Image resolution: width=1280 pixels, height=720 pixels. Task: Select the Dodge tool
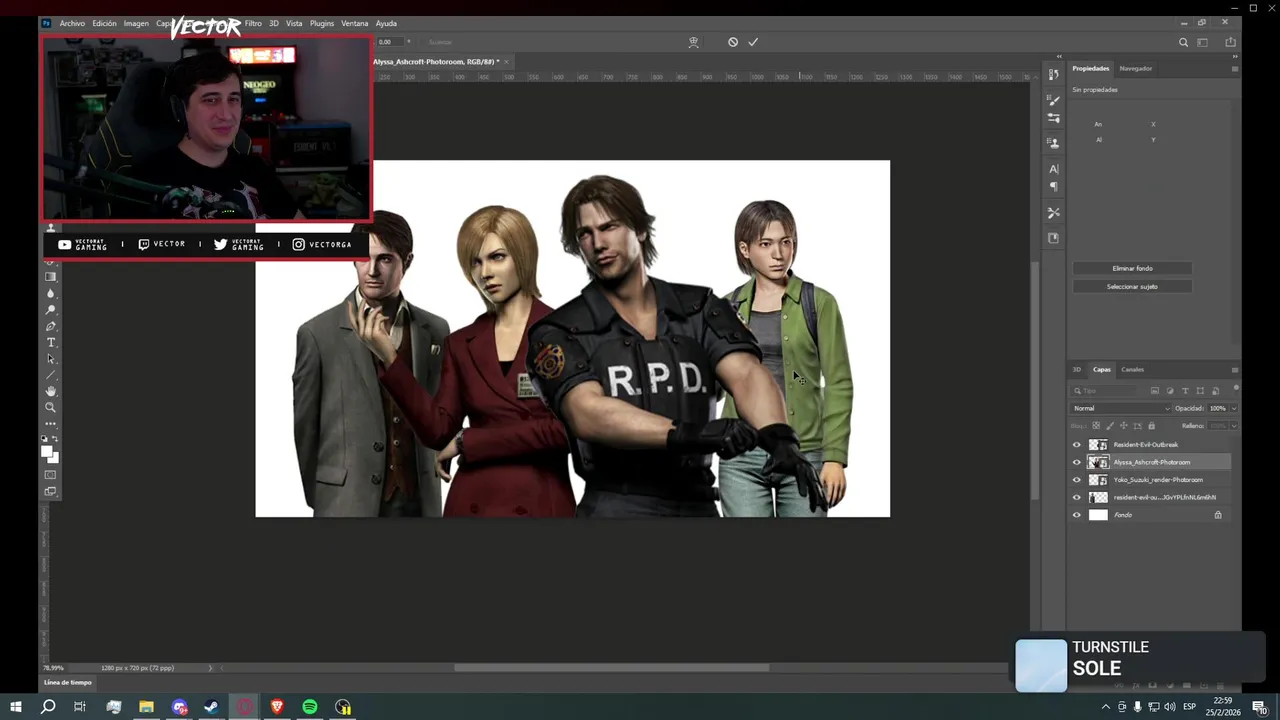(51, 310)
